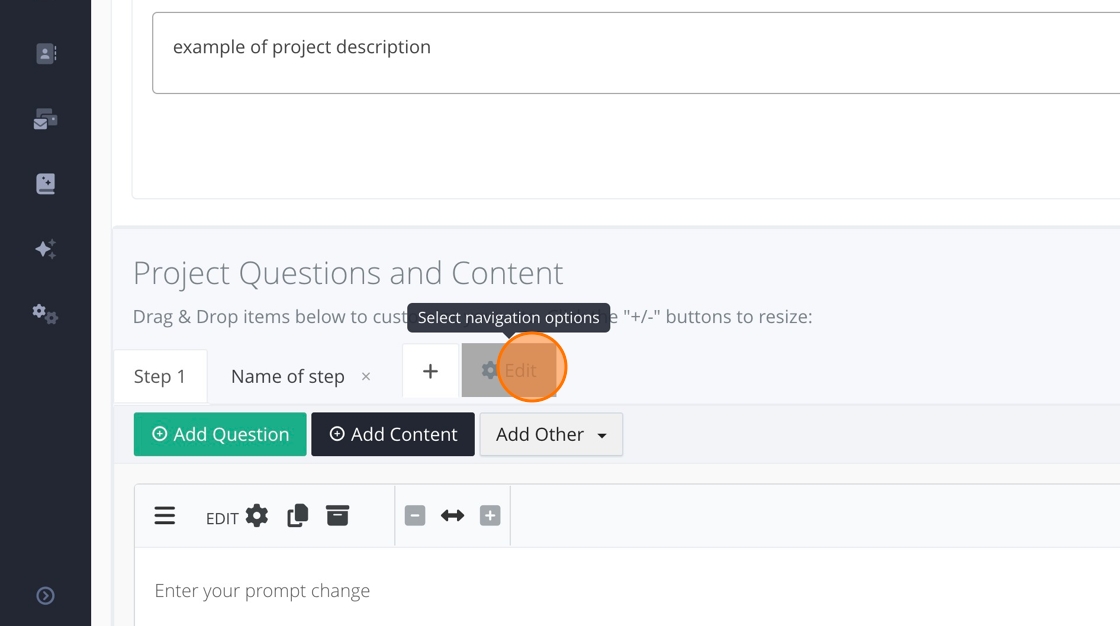Archive the question block
The height and width of the screenshot is (626, 1120).
(x=338, y=516)
